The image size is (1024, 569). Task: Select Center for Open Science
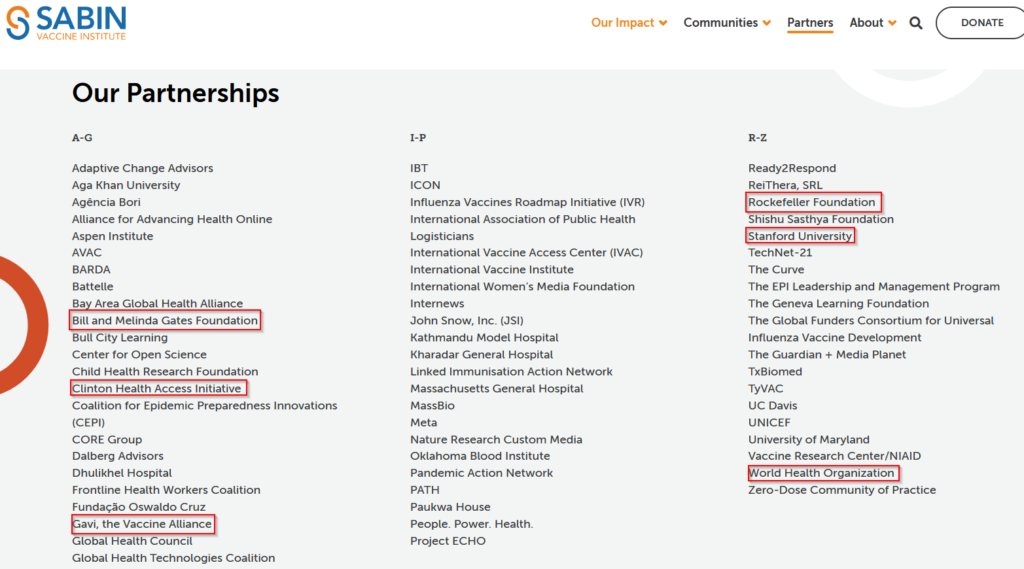pyautogui.click(x=139, y=354)
